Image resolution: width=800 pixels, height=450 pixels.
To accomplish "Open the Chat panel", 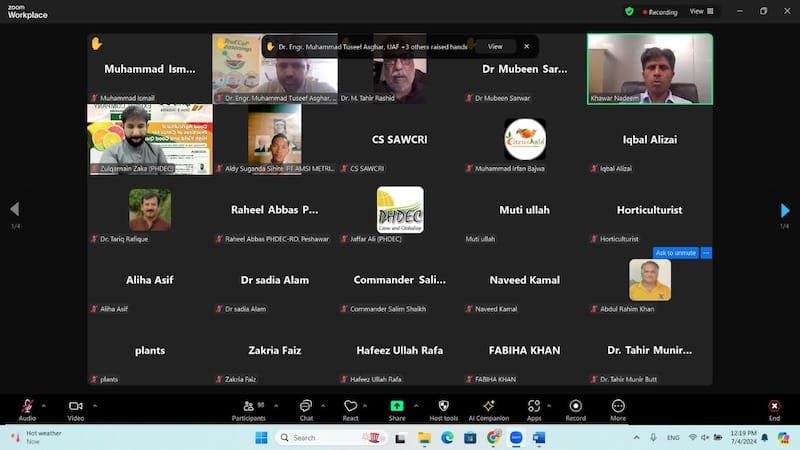I will tap(306, 406).
